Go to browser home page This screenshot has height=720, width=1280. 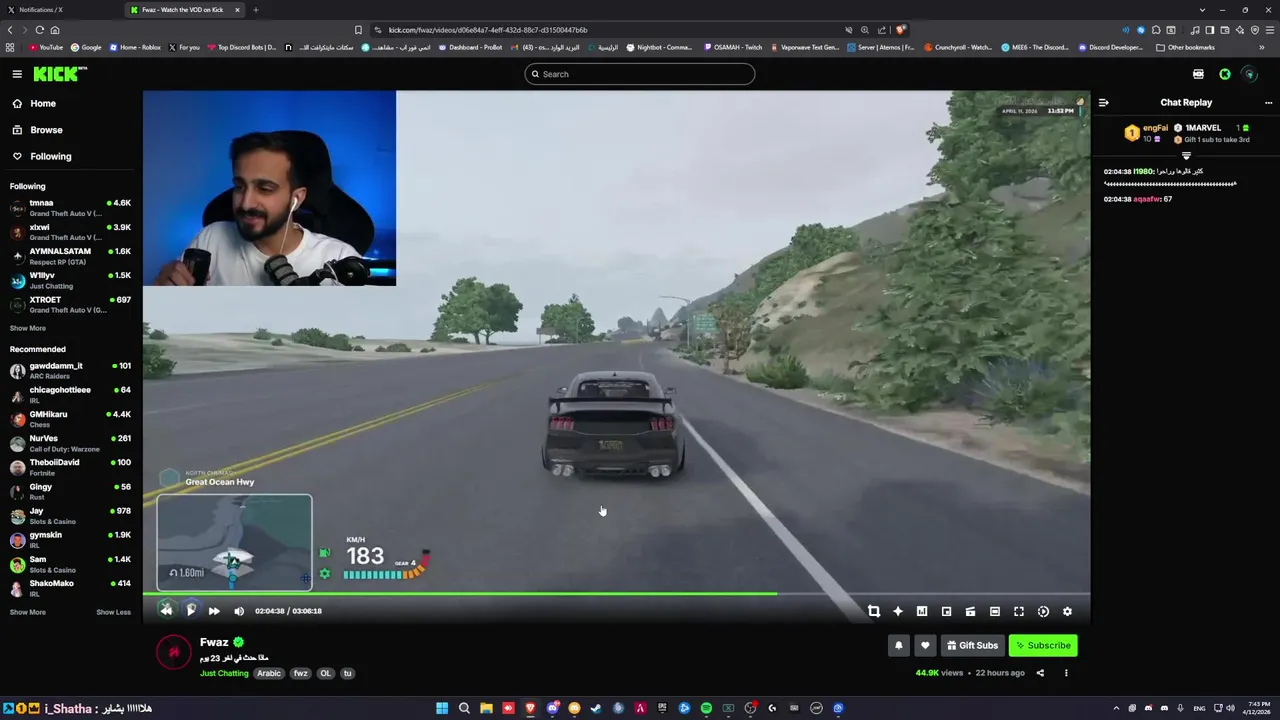(55, 30)
